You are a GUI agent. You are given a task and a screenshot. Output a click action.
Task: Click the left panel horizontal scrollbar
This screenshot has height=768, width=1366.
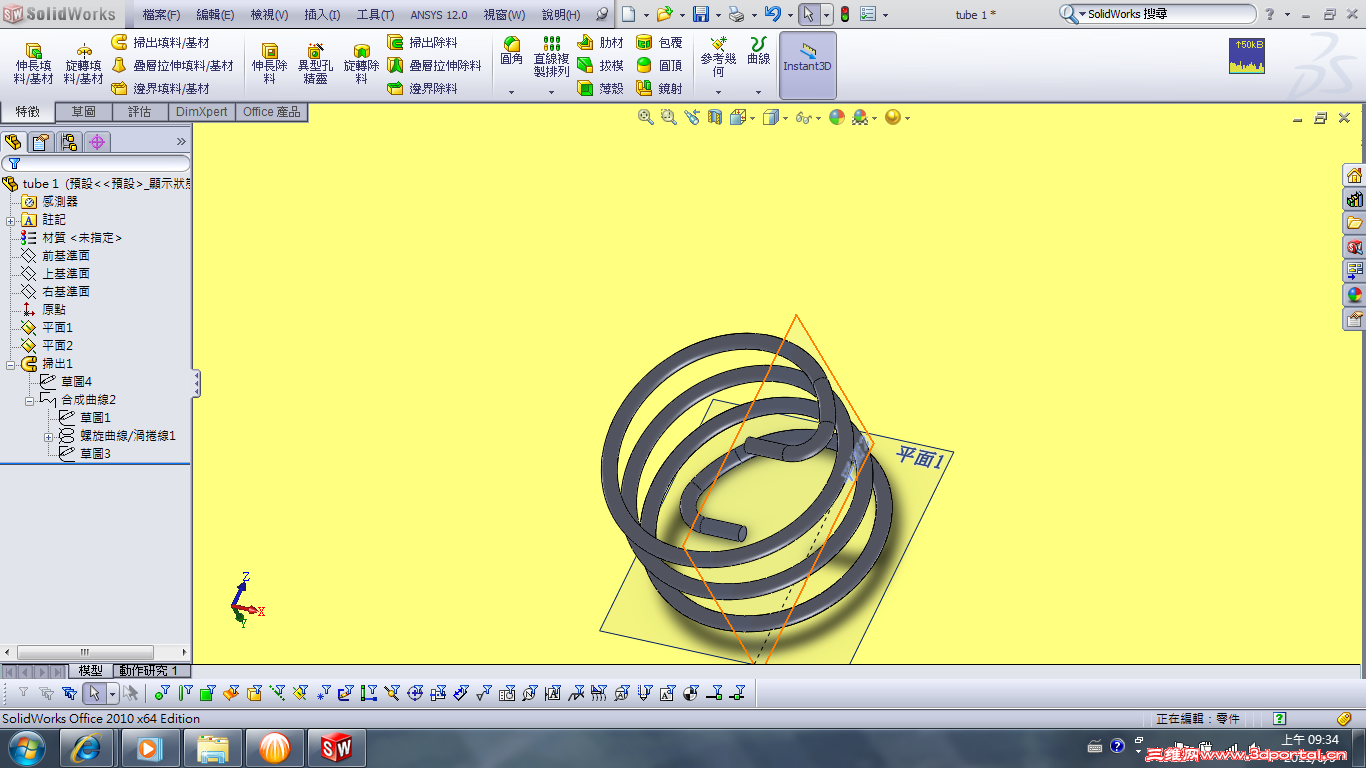coord(96,652)
